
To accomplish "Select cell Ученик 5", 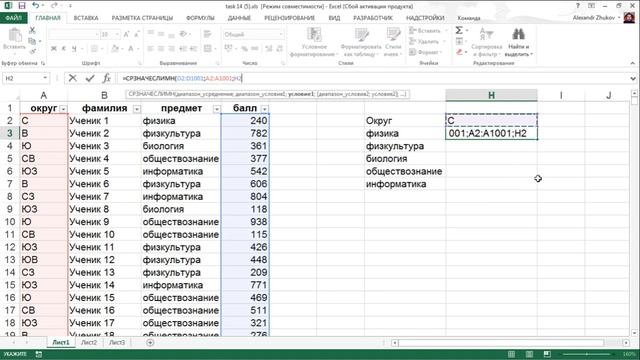I will tap(104, 171).
